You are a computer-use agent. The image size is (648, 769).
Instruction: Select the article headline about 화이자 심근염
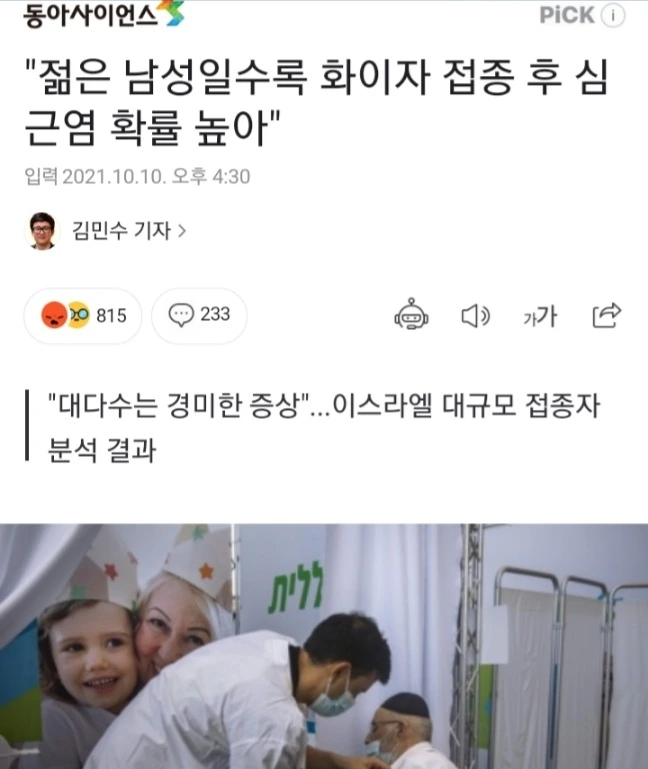[x=317, y=103]
